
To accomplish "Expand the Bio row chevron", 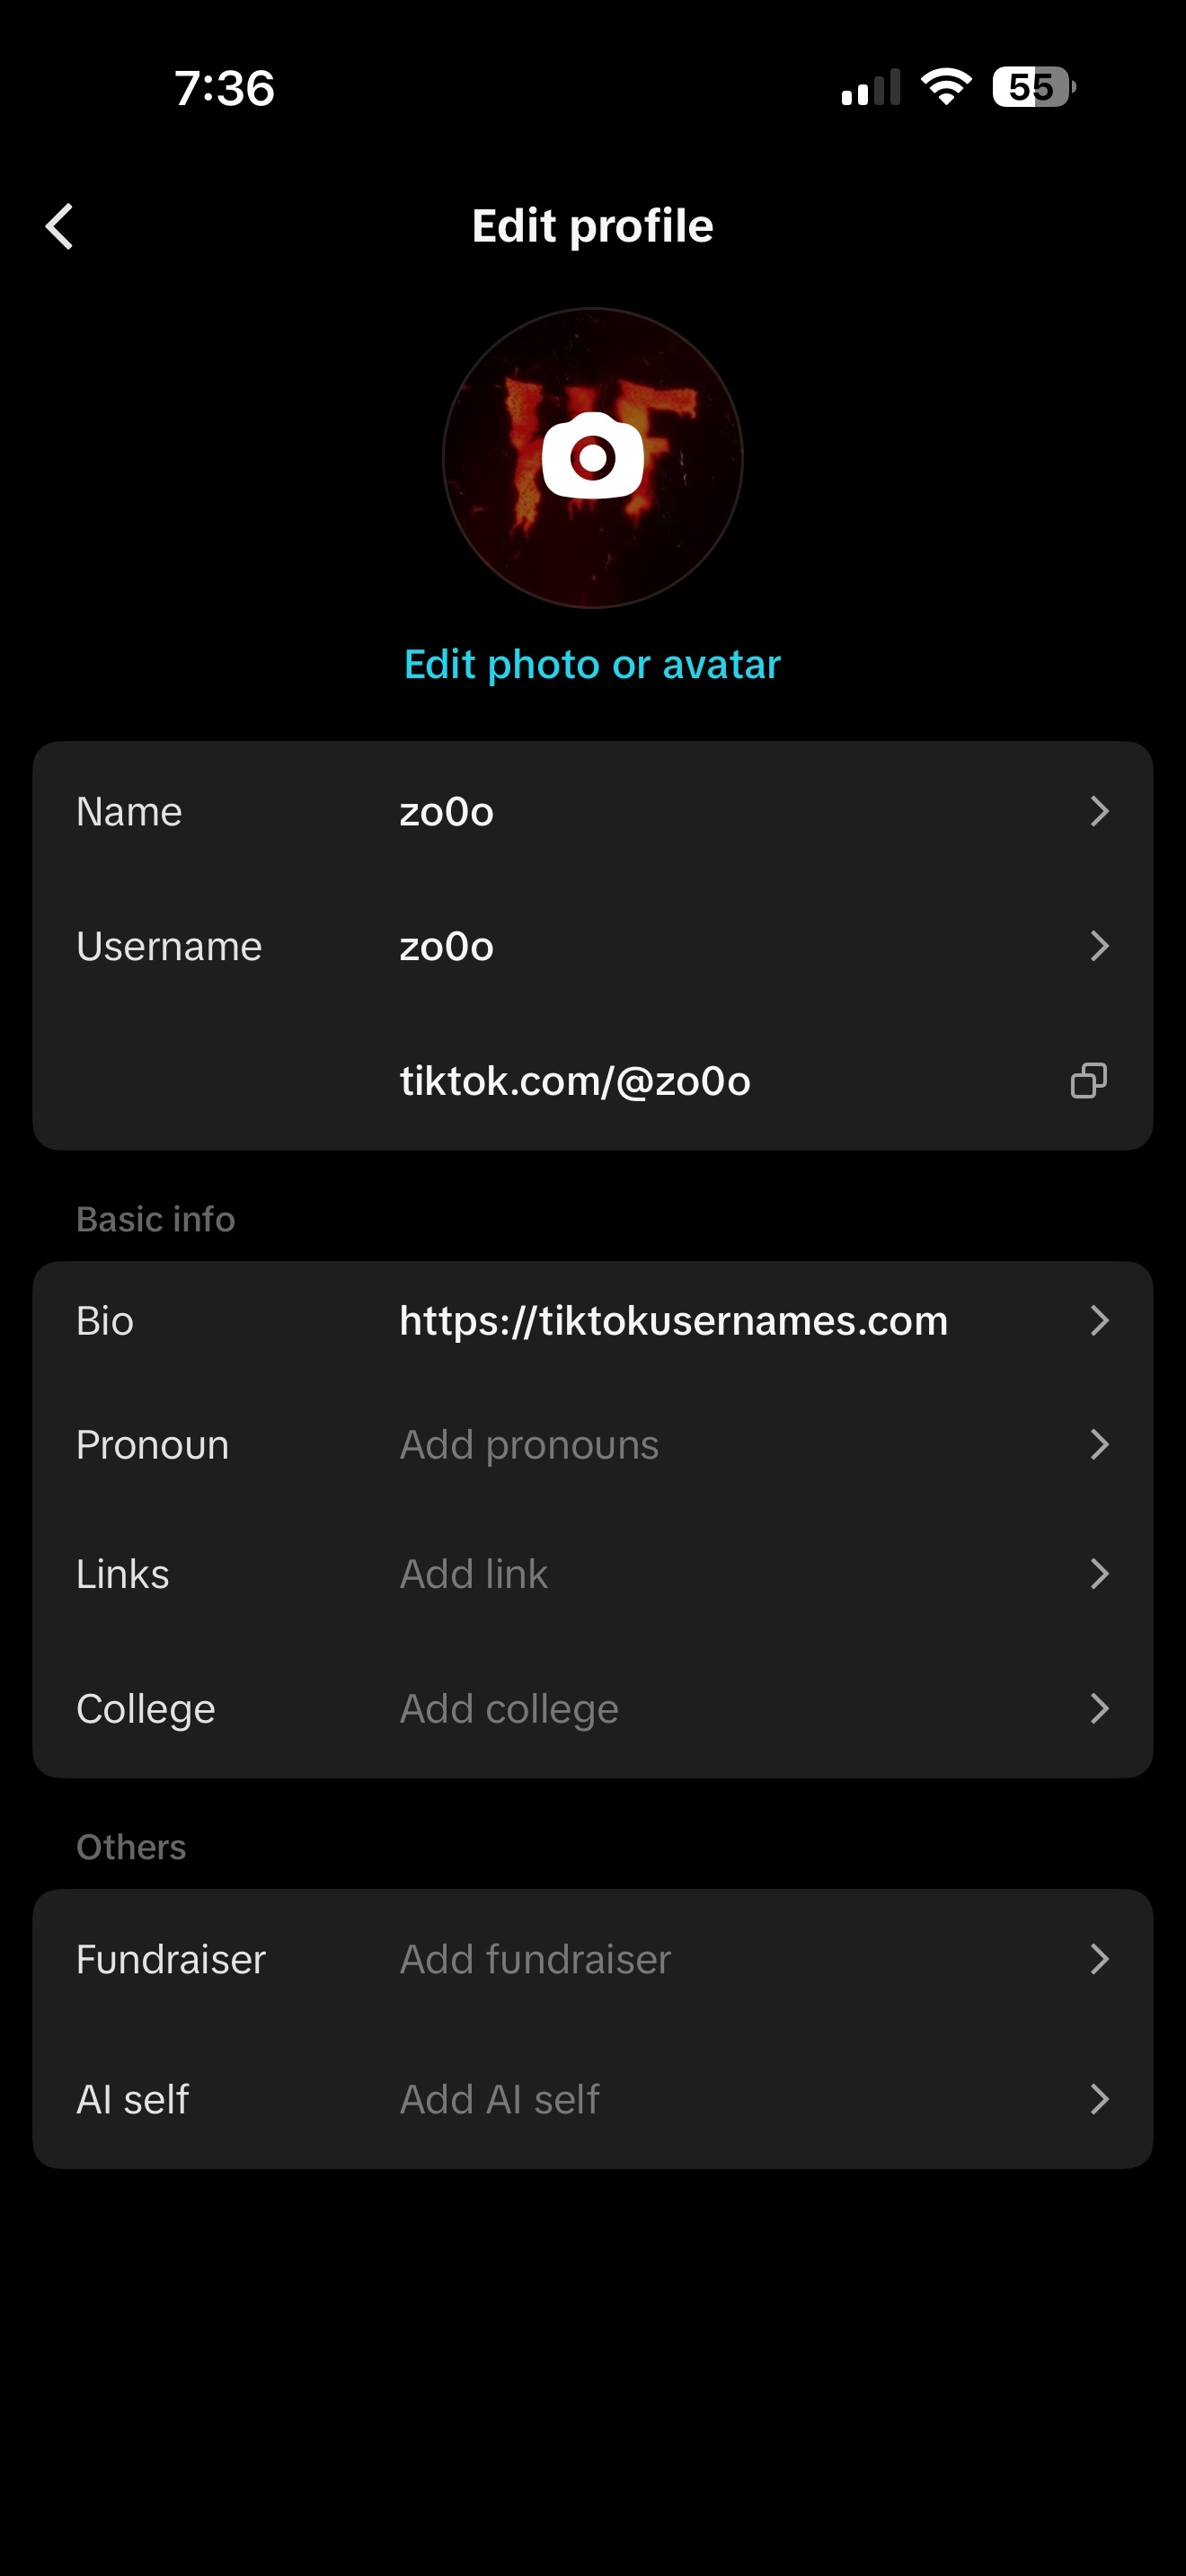I will click(x=1099, y=1321).
